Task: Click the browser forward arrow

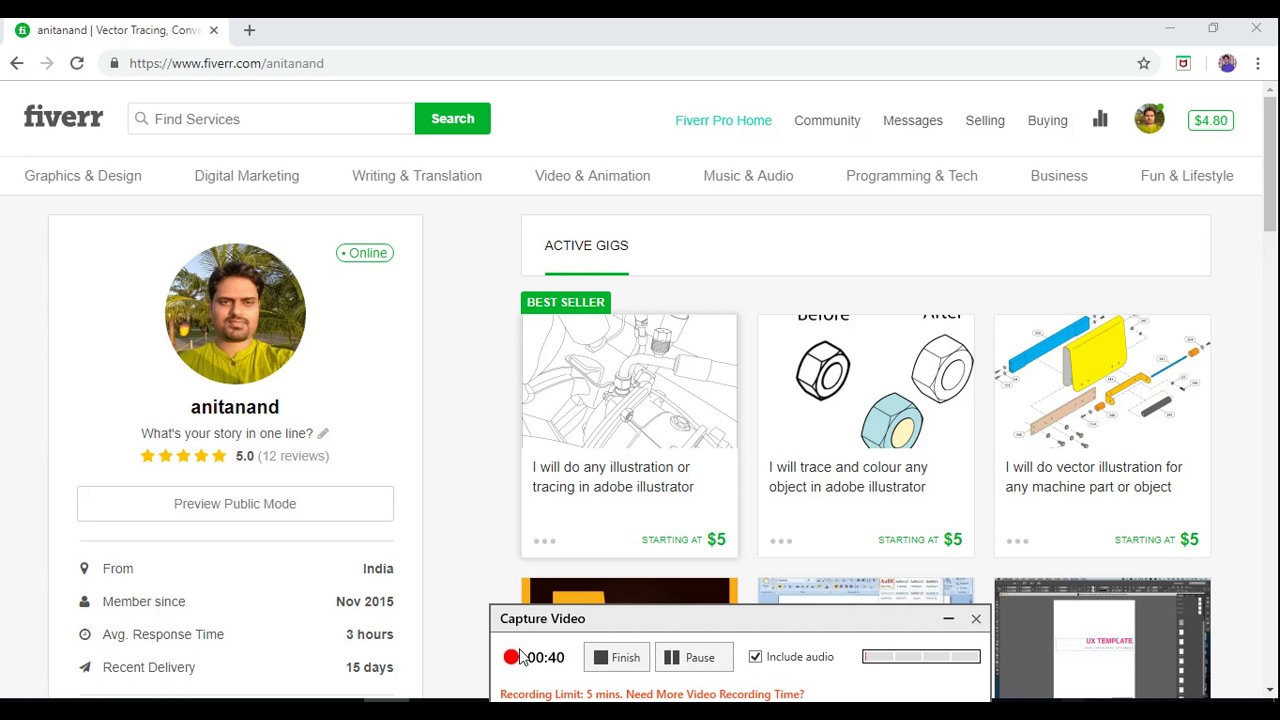Action: pyautogui.click(x=47, y=63)
